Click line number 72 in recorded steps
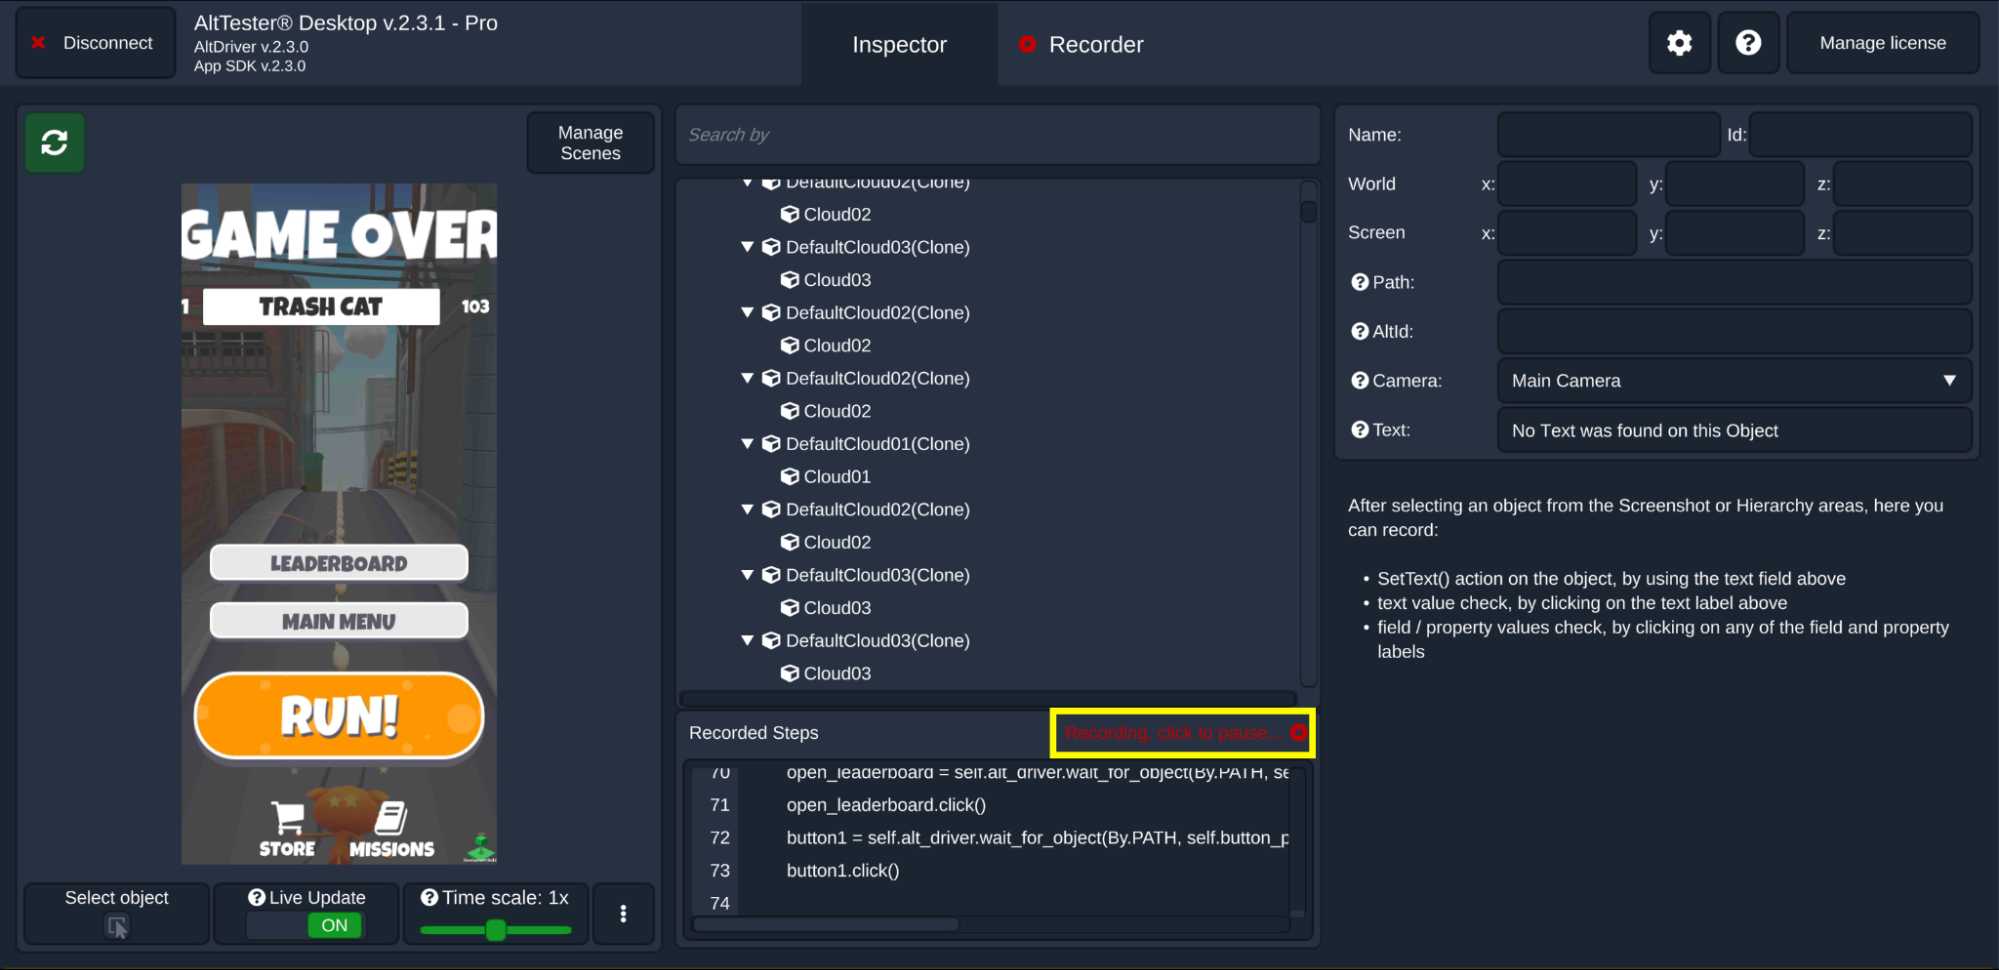1999x970 pixels. pyautogui.click(x=719, y=837)
